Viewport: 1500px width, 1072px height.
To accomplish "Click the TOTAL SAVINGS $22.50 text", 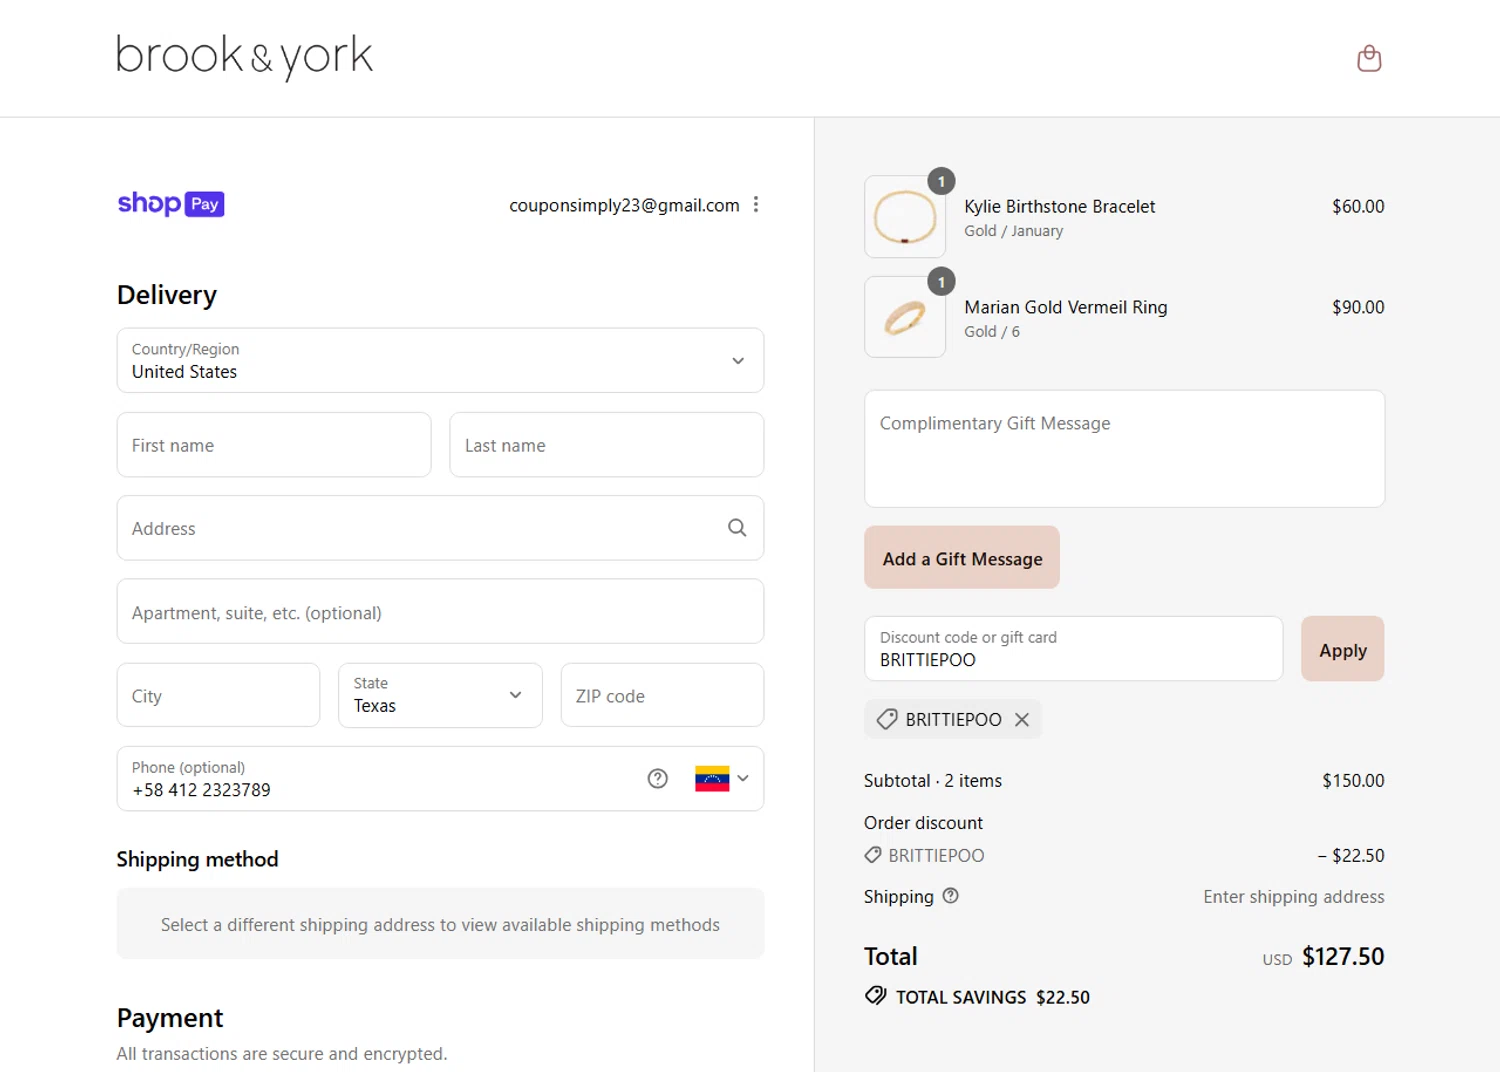I will [992, 997].
